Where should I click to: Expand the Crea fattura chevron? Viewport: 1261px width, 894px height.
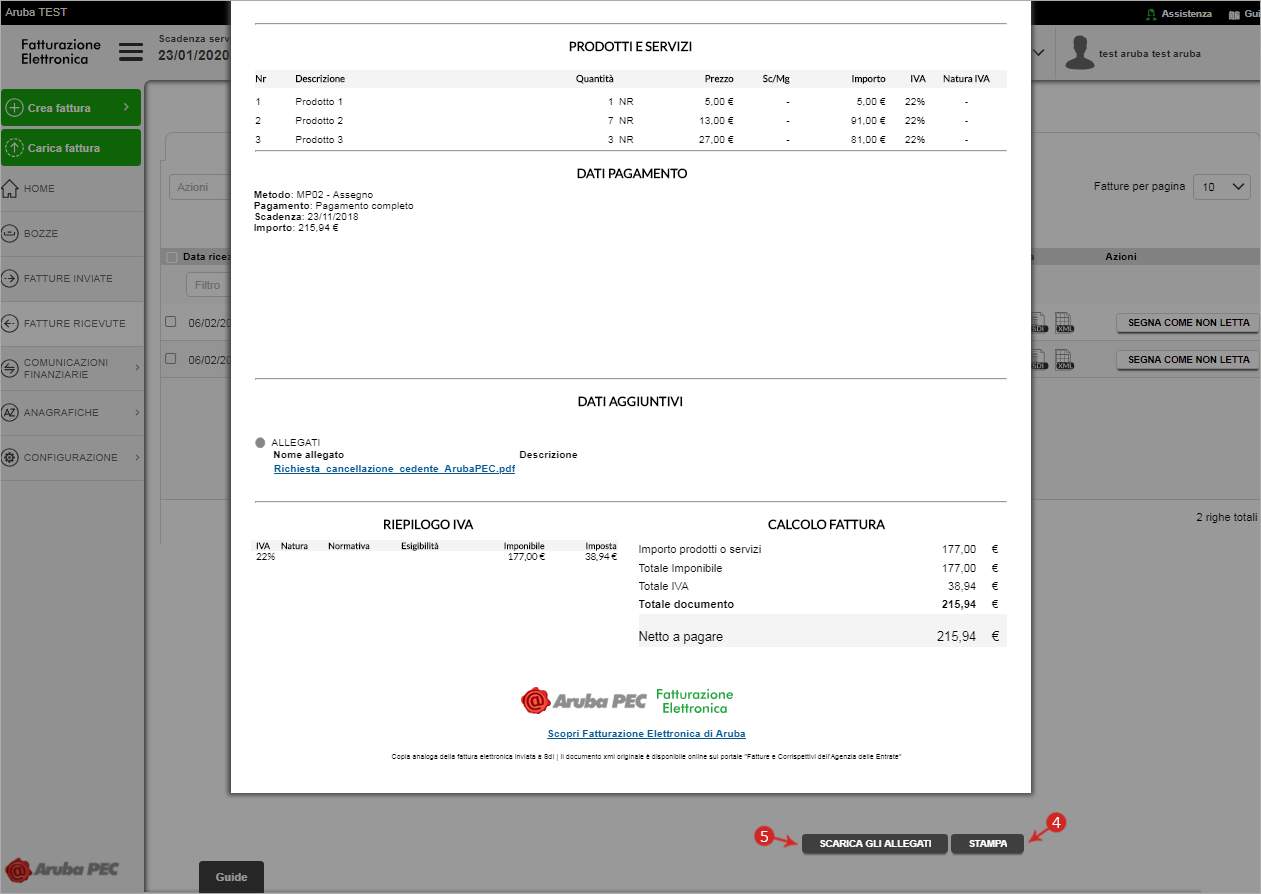pyautogui.click(x=126, y=106)
